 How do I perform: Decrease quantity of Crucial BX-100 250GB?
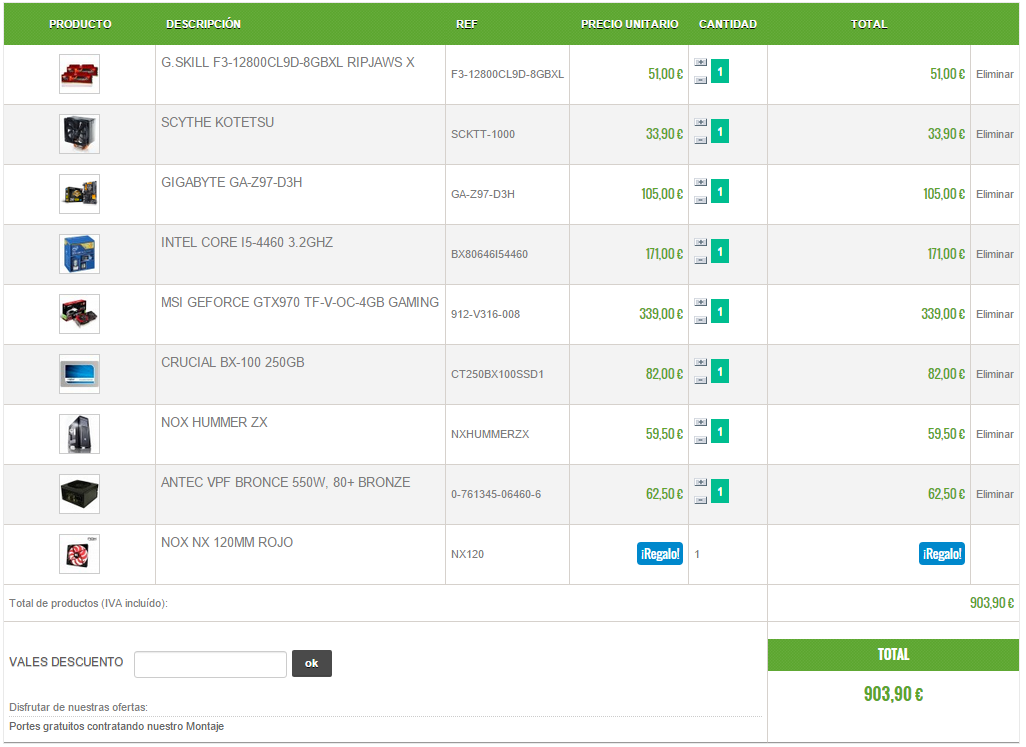pyautogui.click(x=701, y=380)
